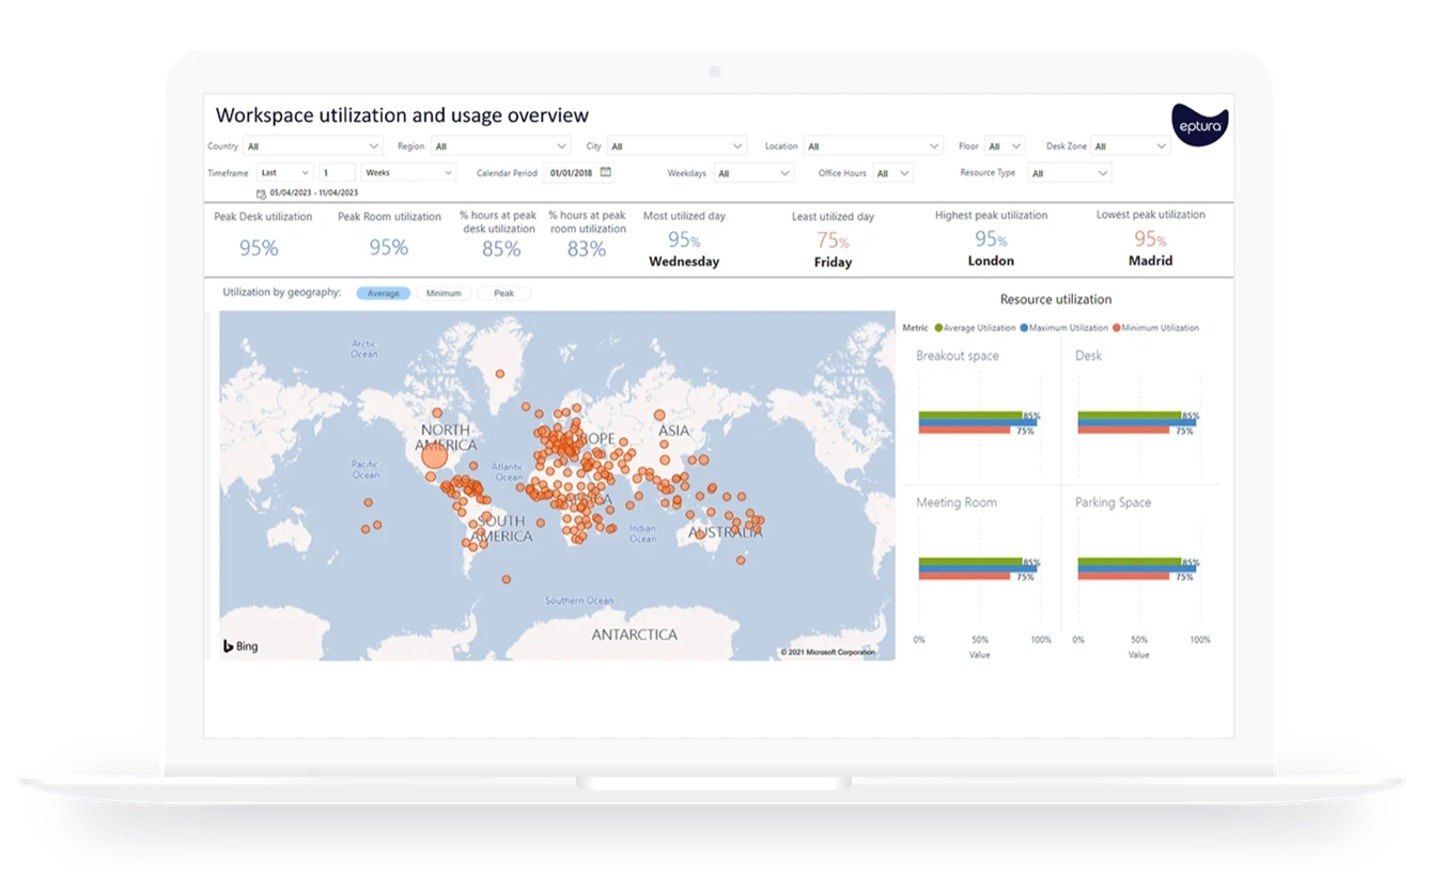
Task: Click the Desk chart title
Action: click(x=1088, y=356)
